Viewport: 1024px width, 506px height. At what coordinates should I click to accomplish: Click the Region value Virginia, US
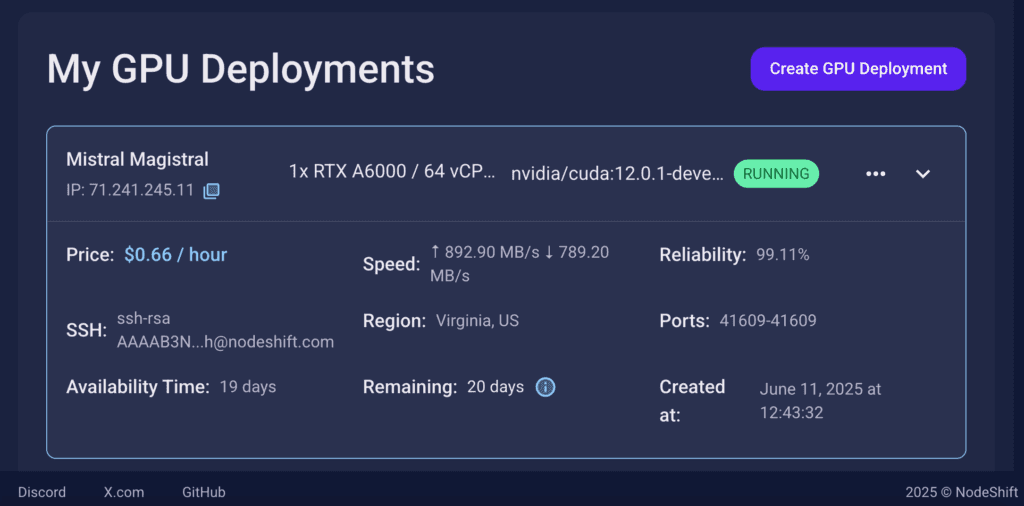coord(477,321)
